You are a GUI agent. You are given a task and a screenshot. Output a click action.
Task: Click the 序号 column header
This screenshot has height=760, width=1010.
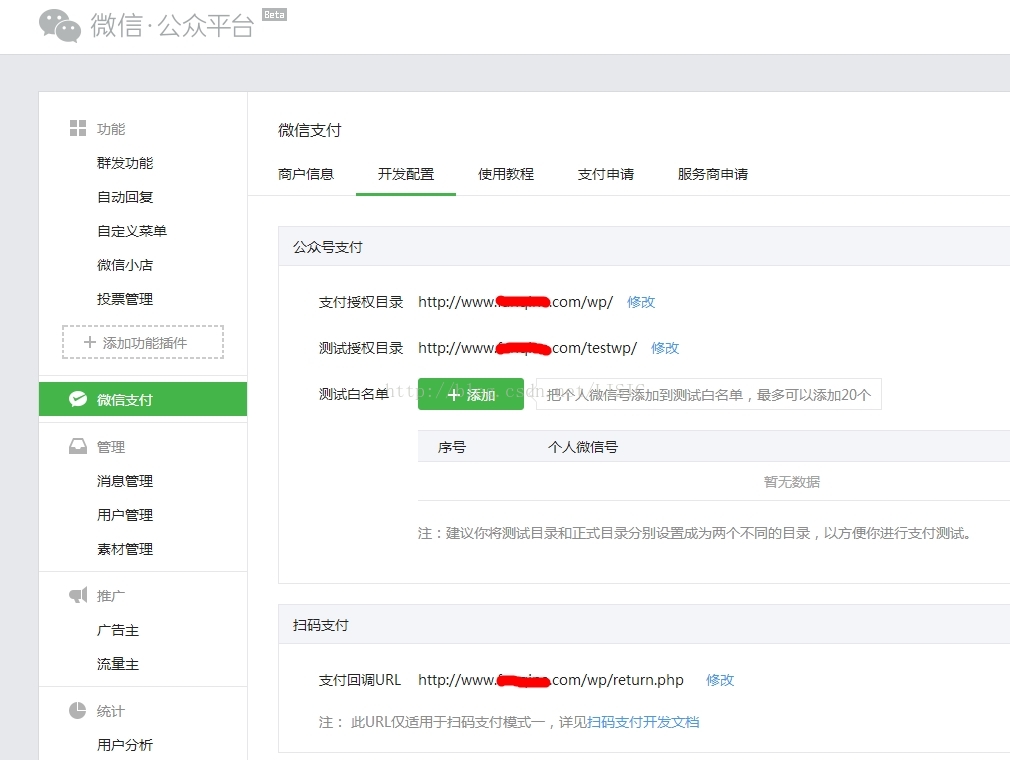click(x=452, y=447)
